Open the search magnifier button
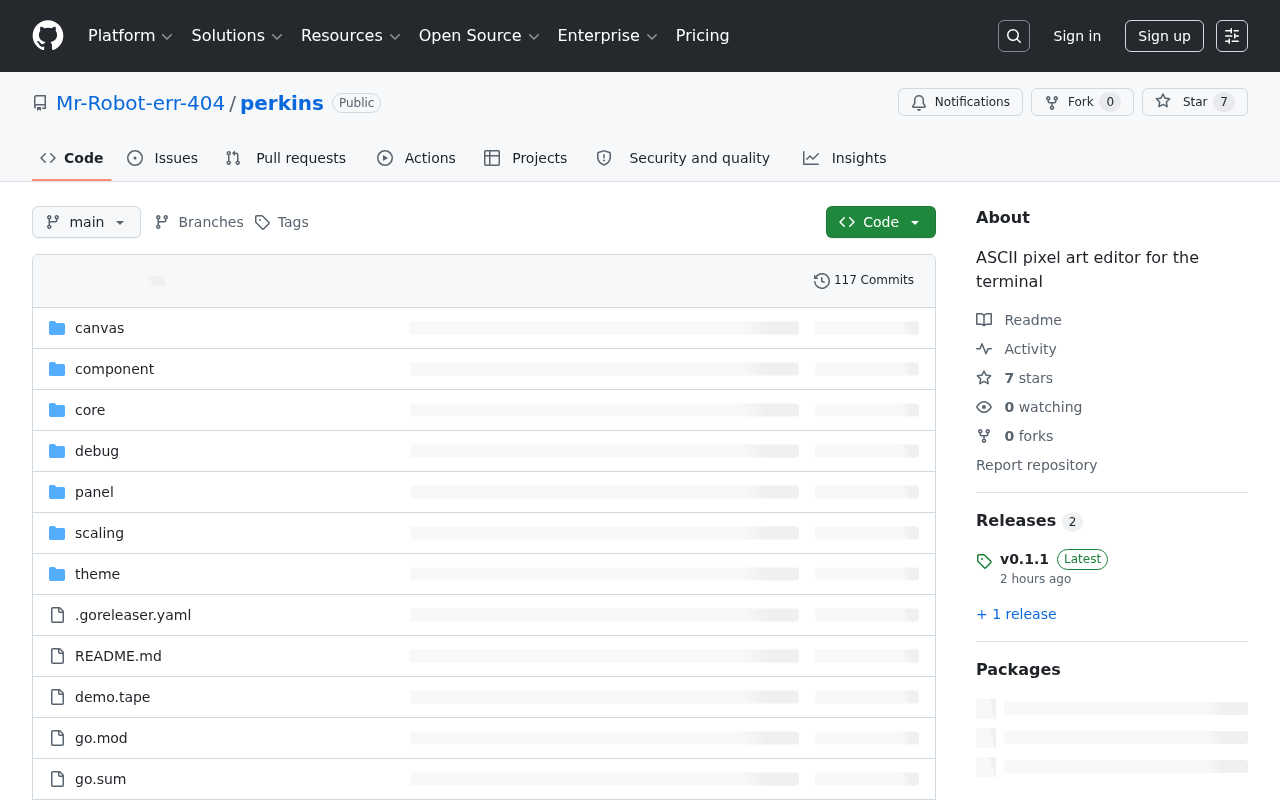Viewport: 1280px width, 800px height. [x=1014, y=36]
